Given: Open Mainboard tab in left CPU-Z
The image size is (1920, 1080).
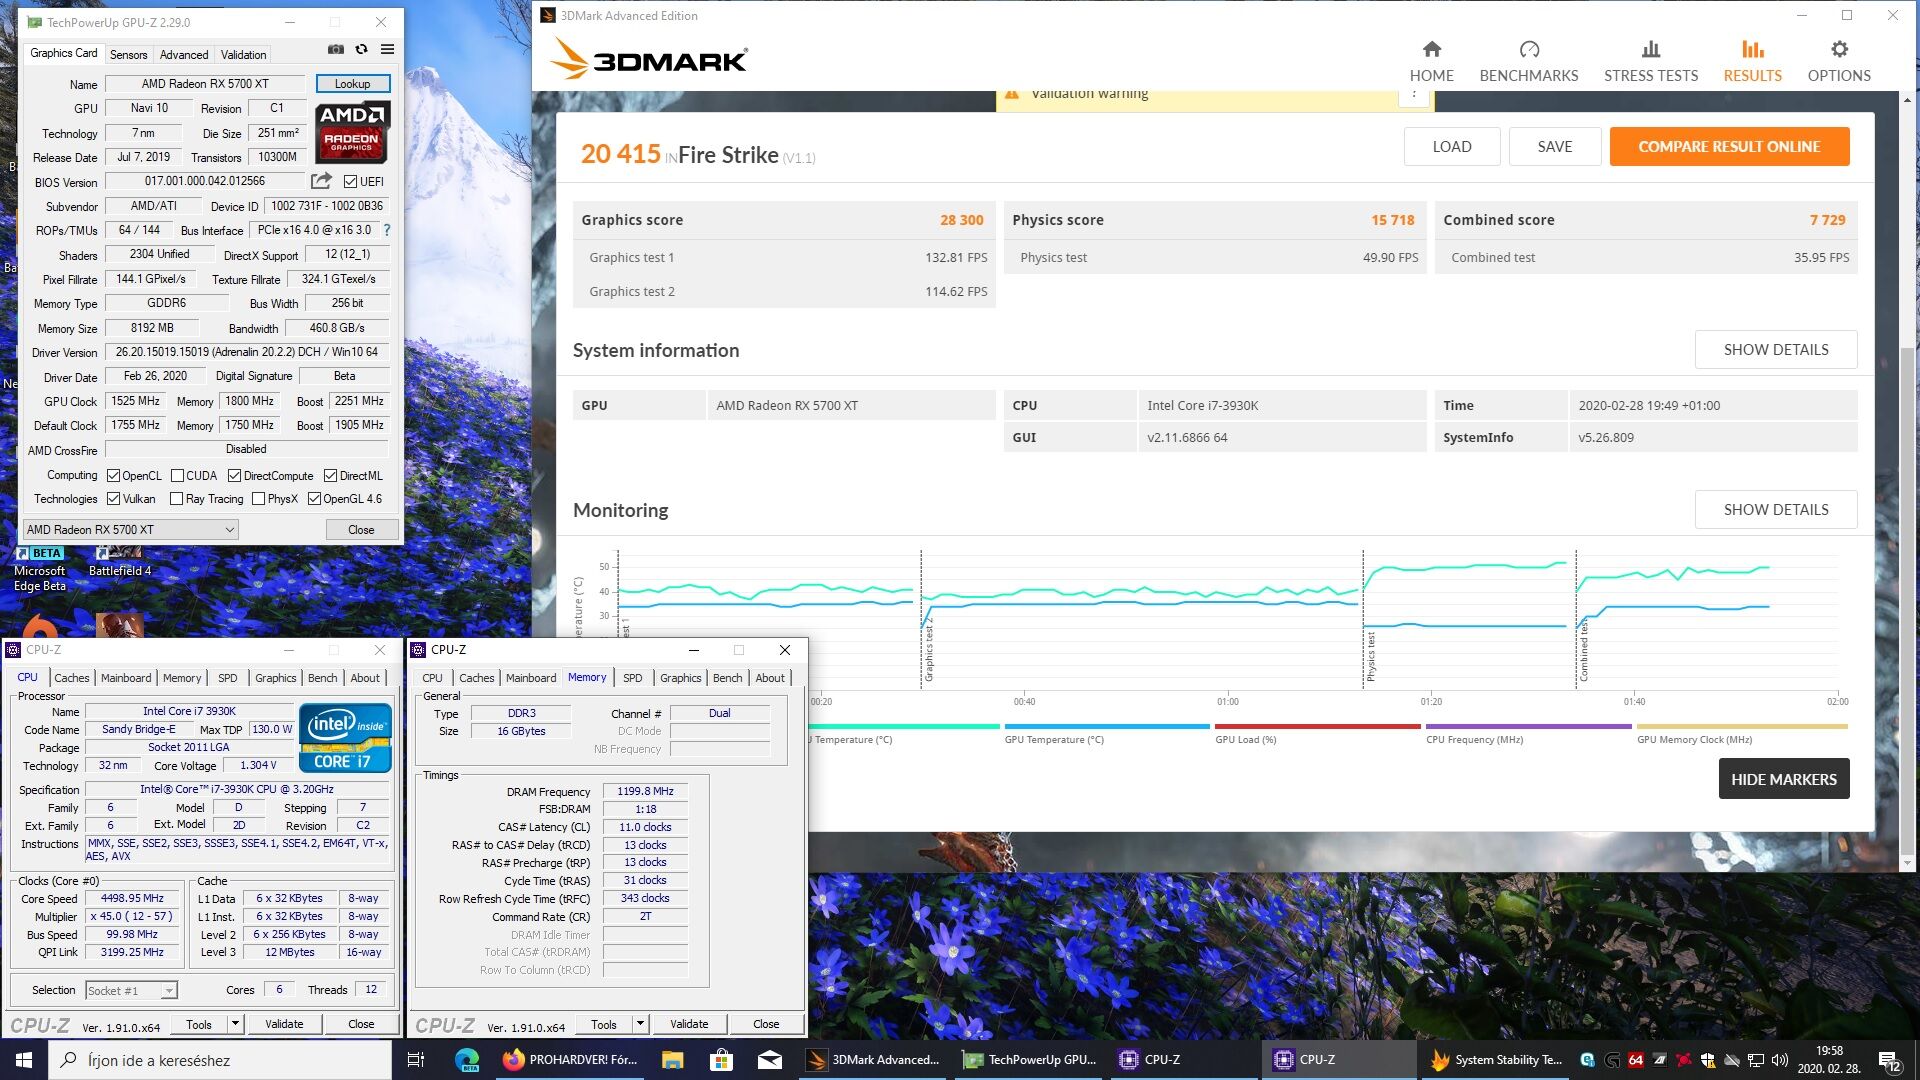Looking at the screenshot, I should [126, 678].
